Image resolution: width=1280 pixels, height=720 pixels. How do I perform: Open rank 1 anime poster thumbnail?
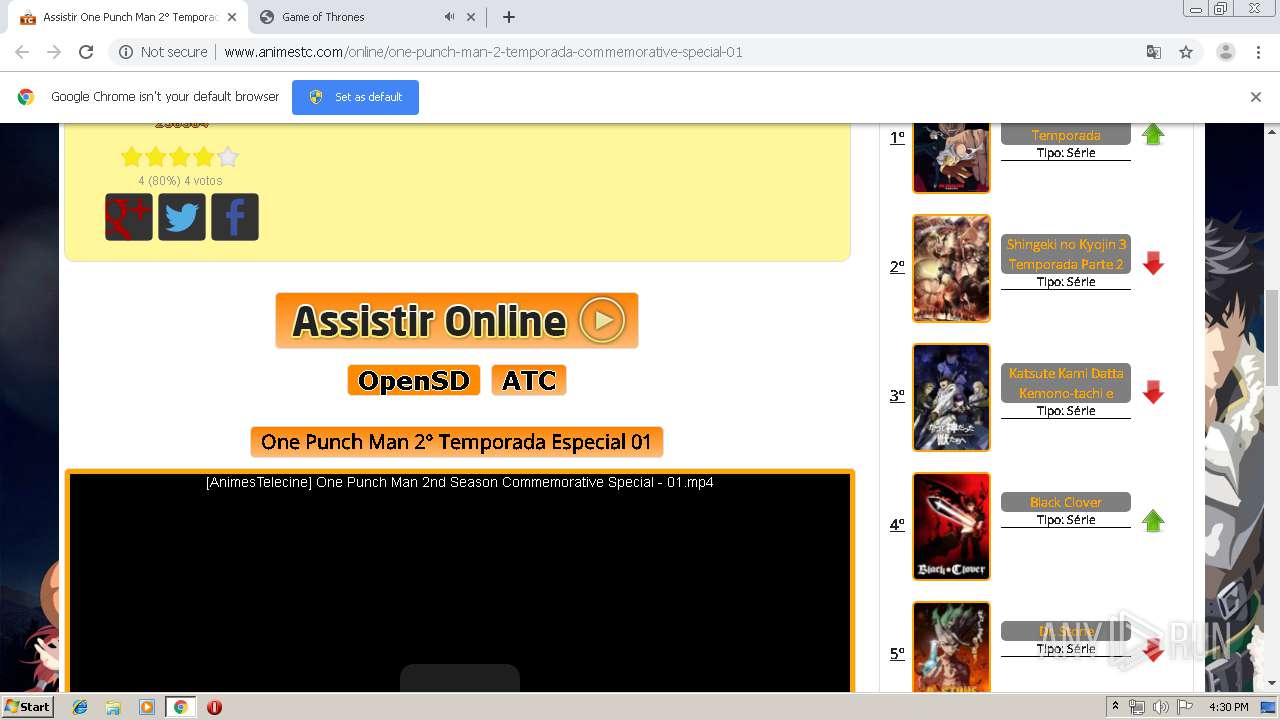(x=951, y=158)
